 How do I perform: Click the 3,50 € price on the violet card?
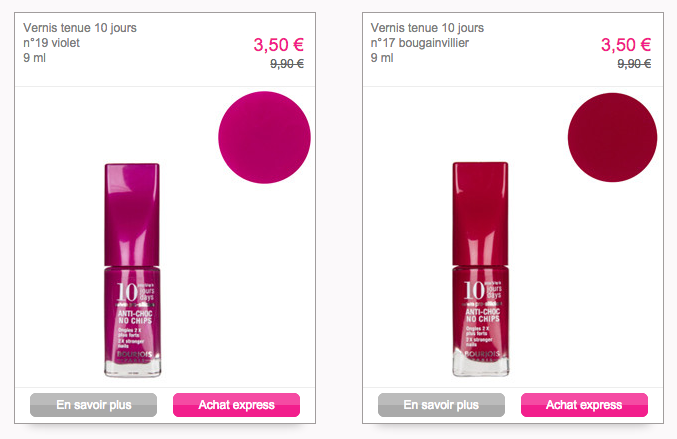(278, 45)
